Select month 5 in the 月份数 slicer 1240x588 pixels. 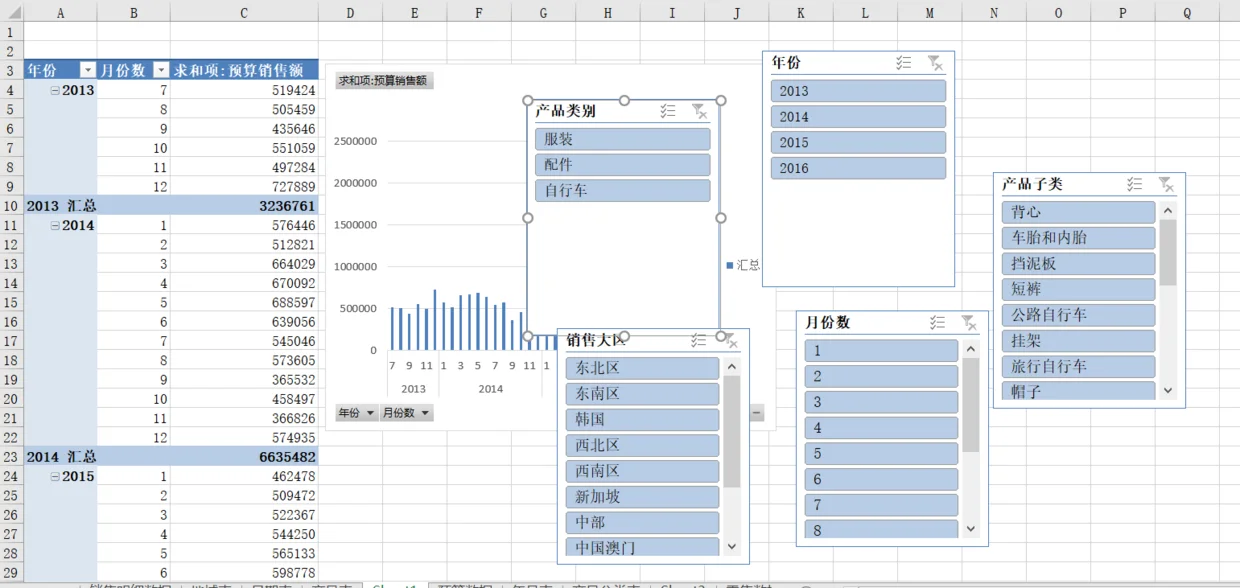point(881,454)
